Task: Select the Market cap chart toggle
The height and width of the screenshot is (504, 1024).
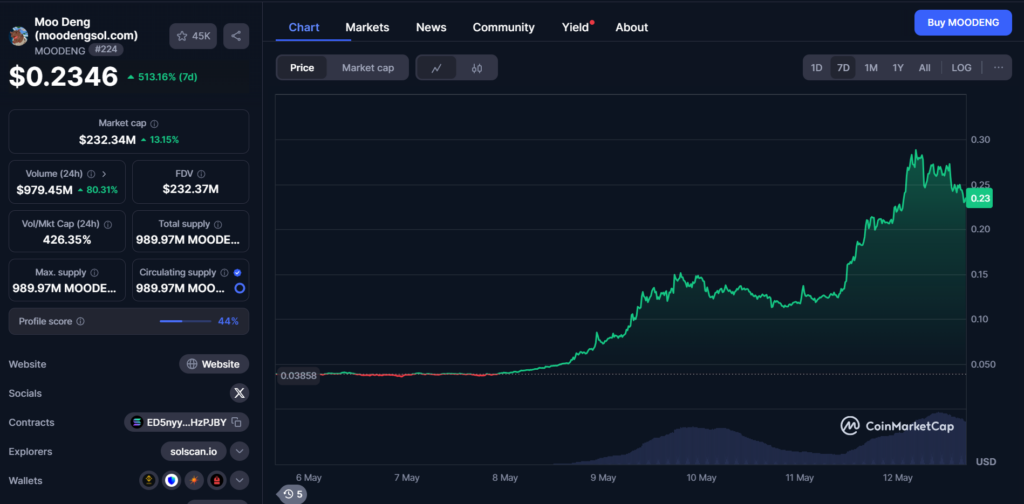Action: (x=368, y=68)
